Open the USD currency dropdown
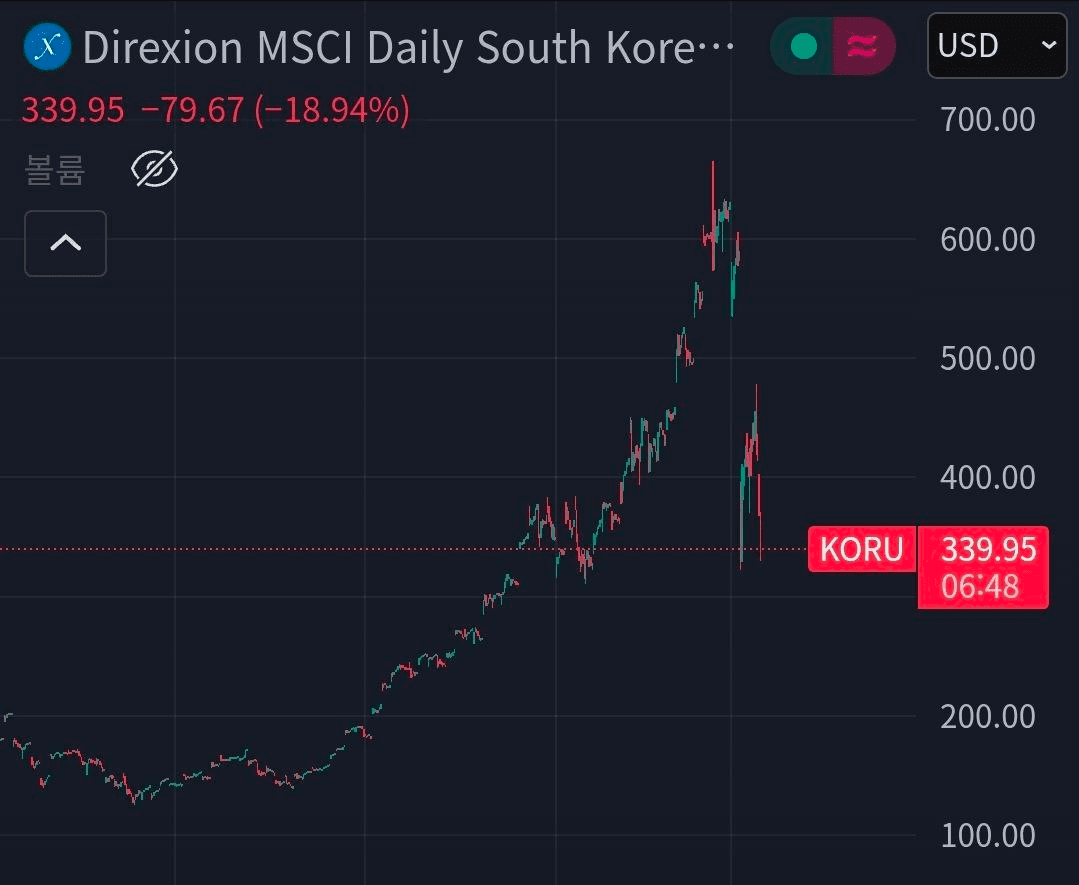Viewport: 1079px width, 885px height. click(x=996, y=46)
